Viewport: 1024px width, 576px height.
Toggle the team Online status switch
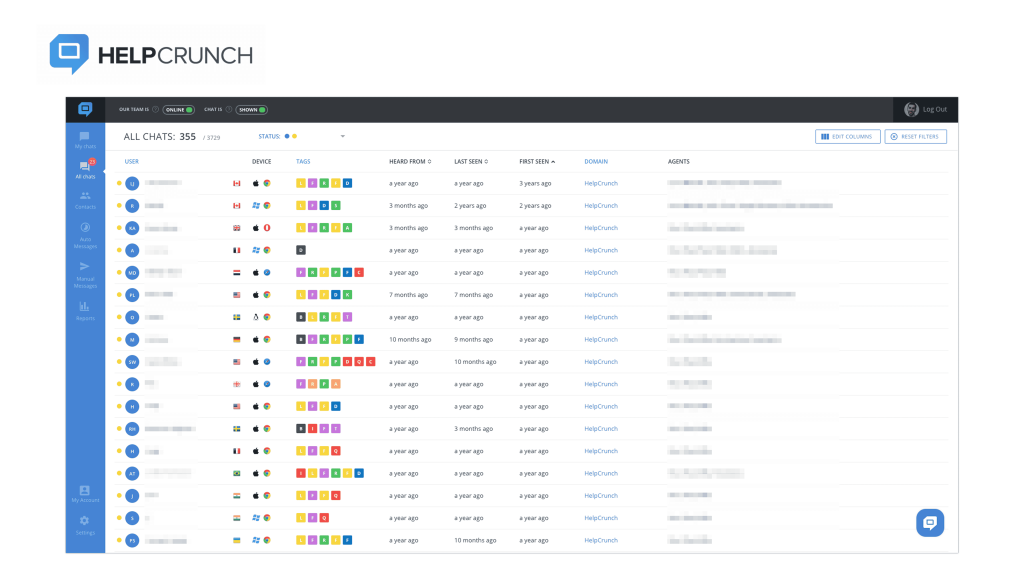click(180, 110)
